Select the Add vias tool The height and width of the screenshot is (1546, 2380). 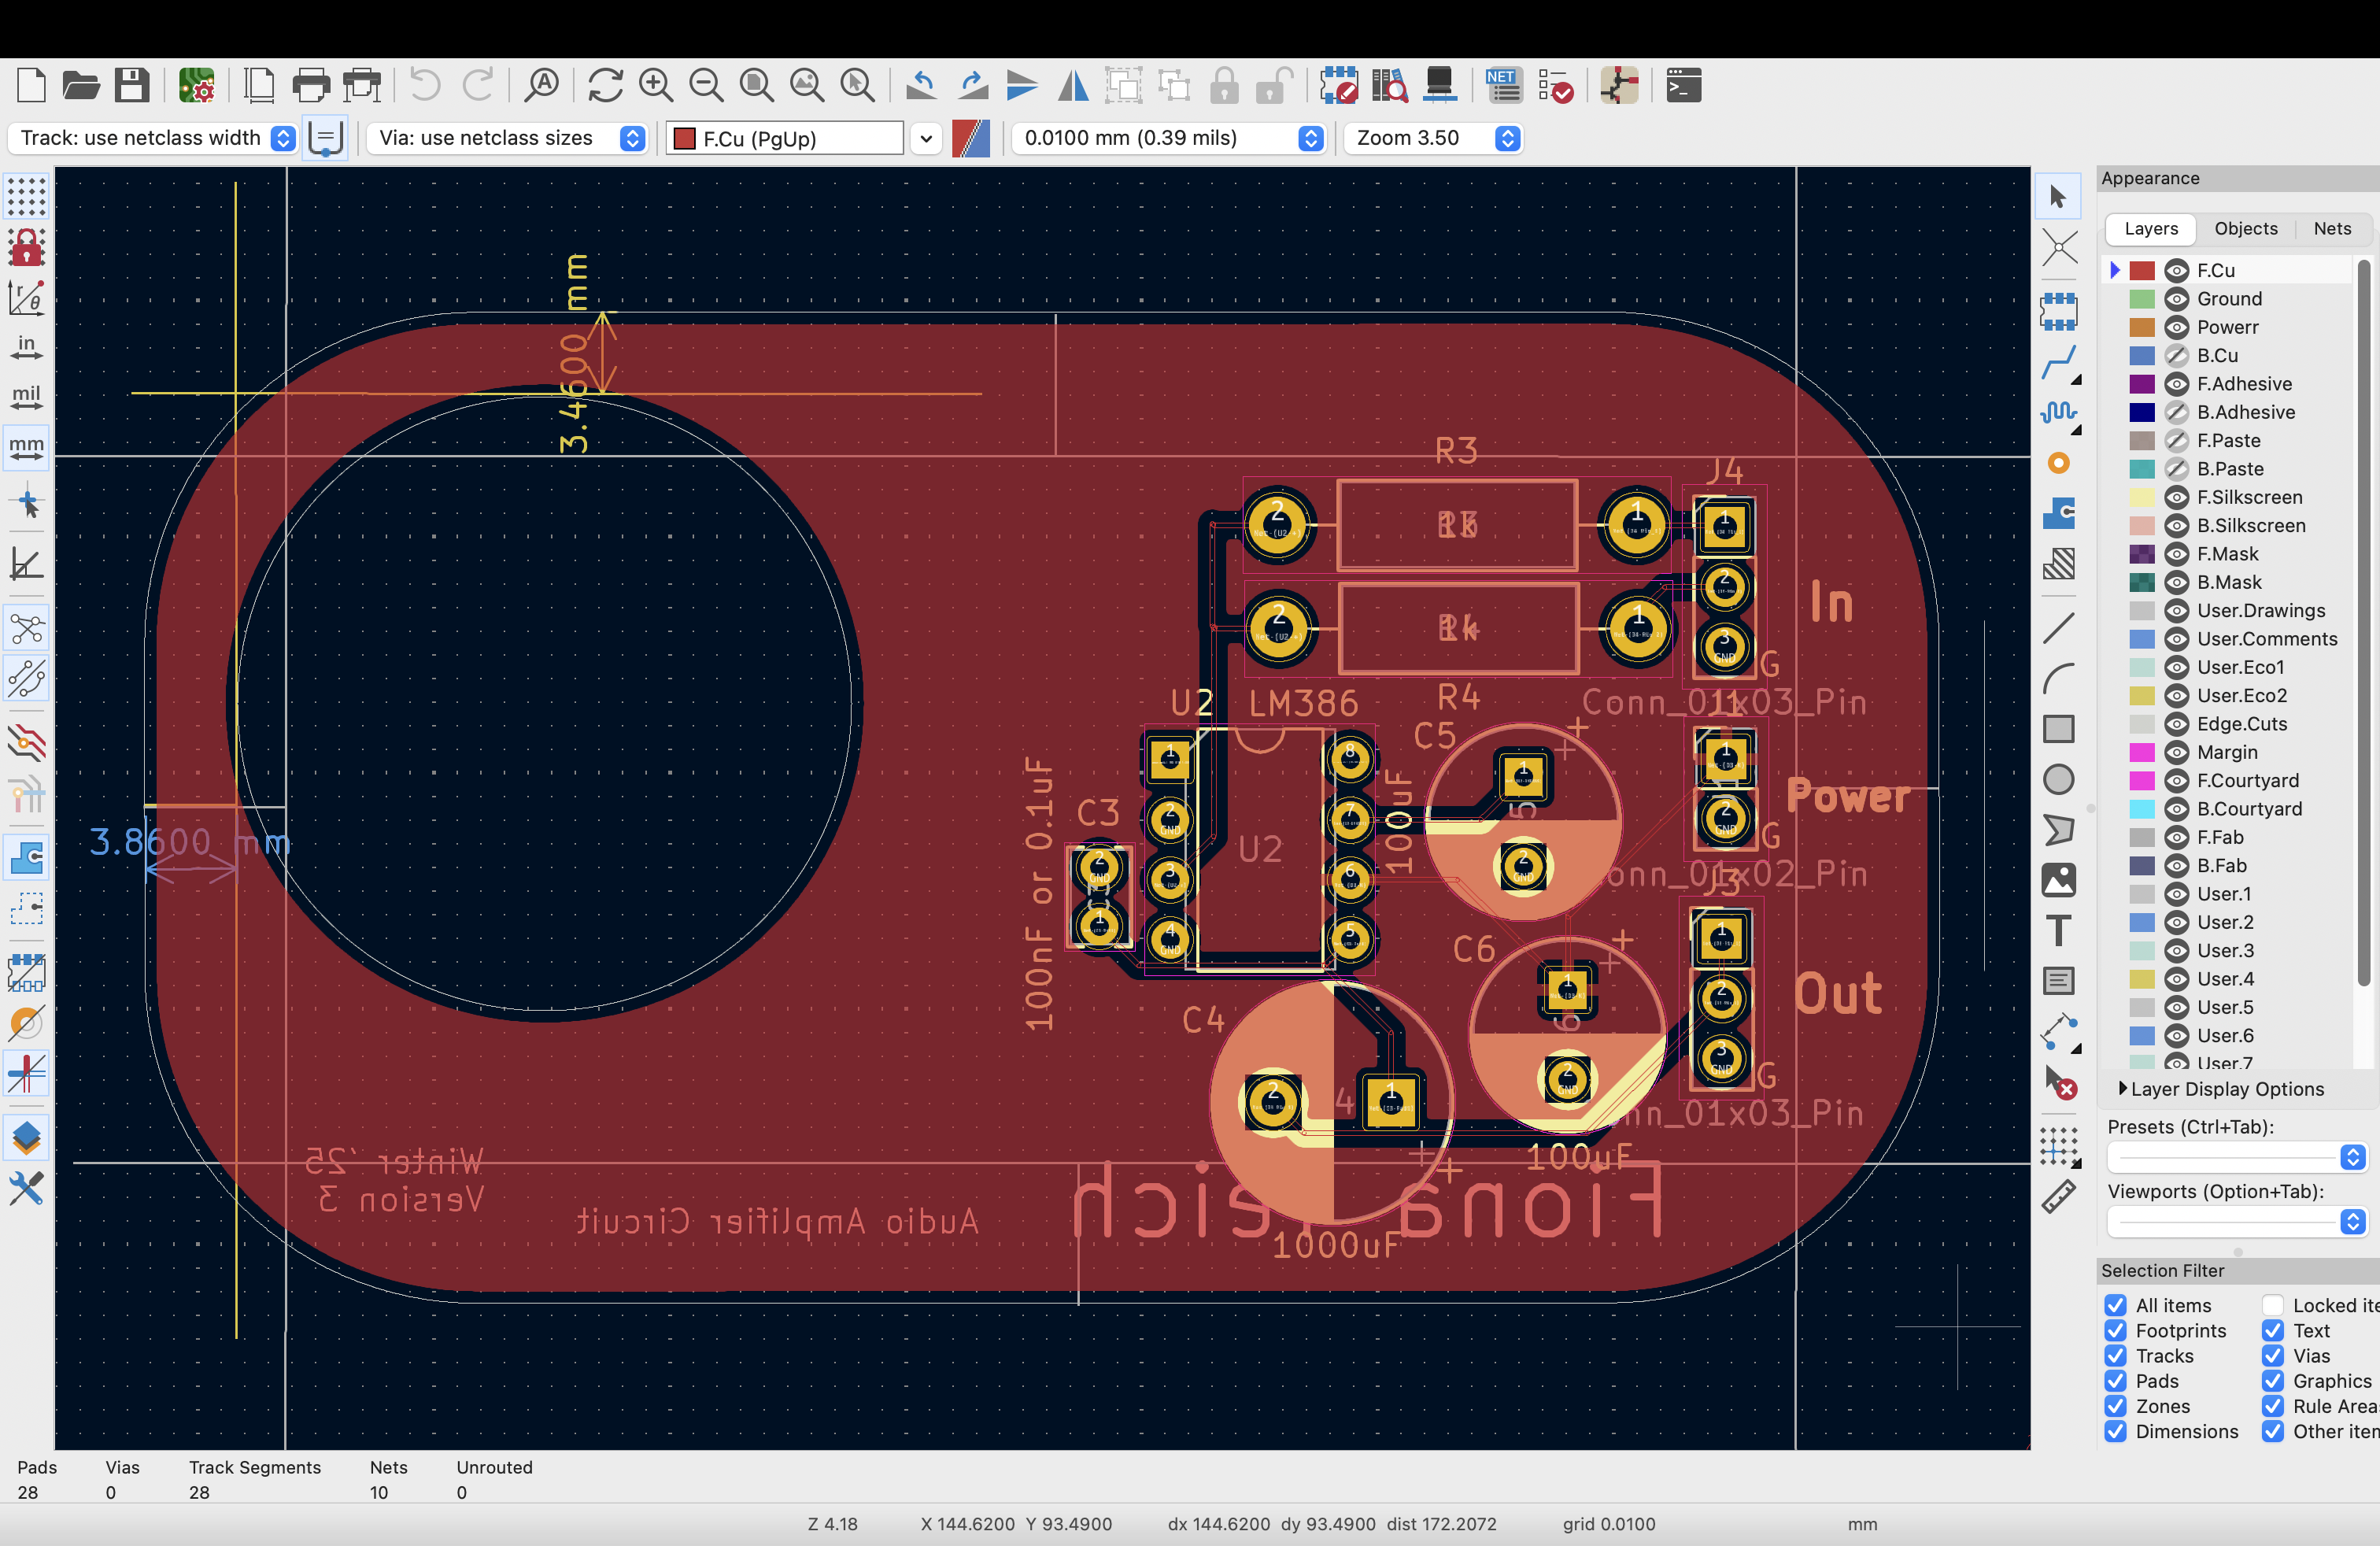[x=2058, y=463]
